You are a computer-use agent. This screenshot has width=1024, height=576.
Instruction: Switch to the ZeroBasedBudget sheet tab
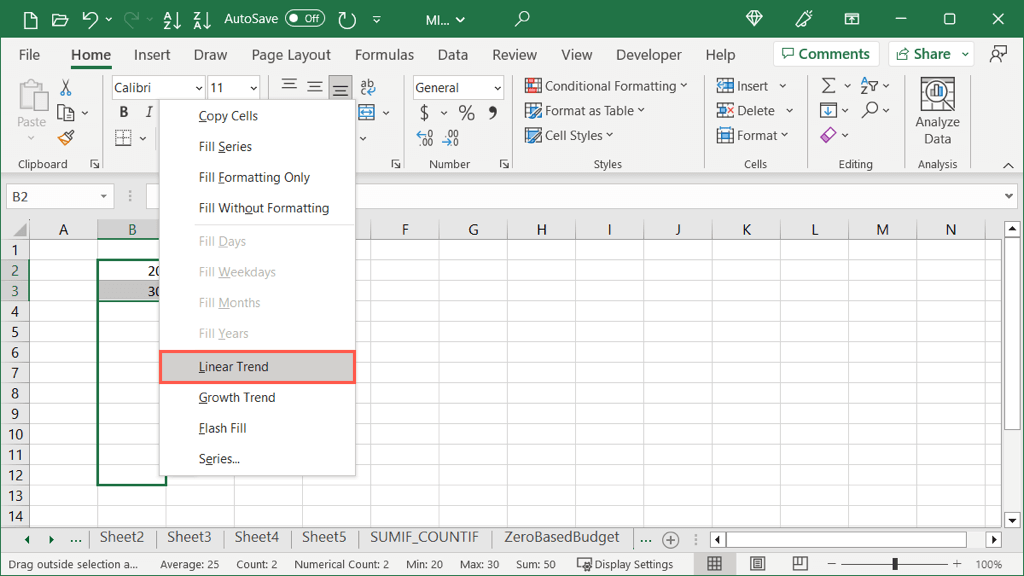tap(562, 538)
